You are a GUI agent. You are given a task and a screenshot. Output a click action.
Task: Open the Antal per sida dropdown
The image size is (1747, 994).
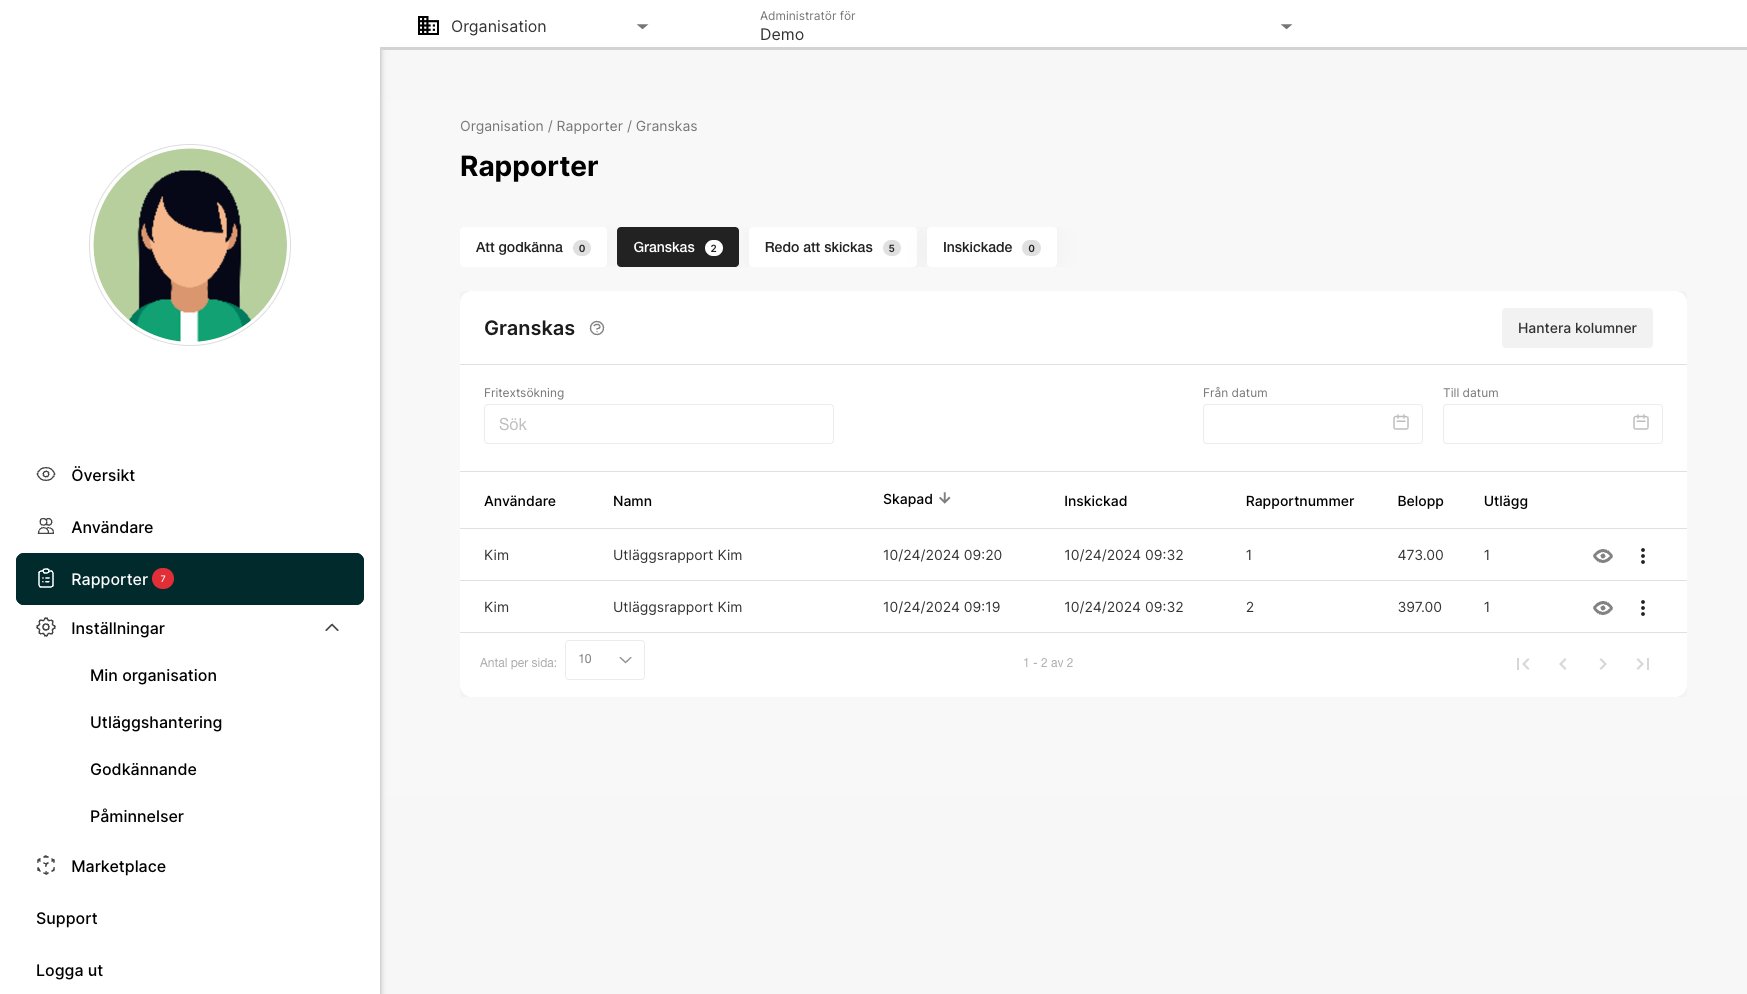coord(605,660)
